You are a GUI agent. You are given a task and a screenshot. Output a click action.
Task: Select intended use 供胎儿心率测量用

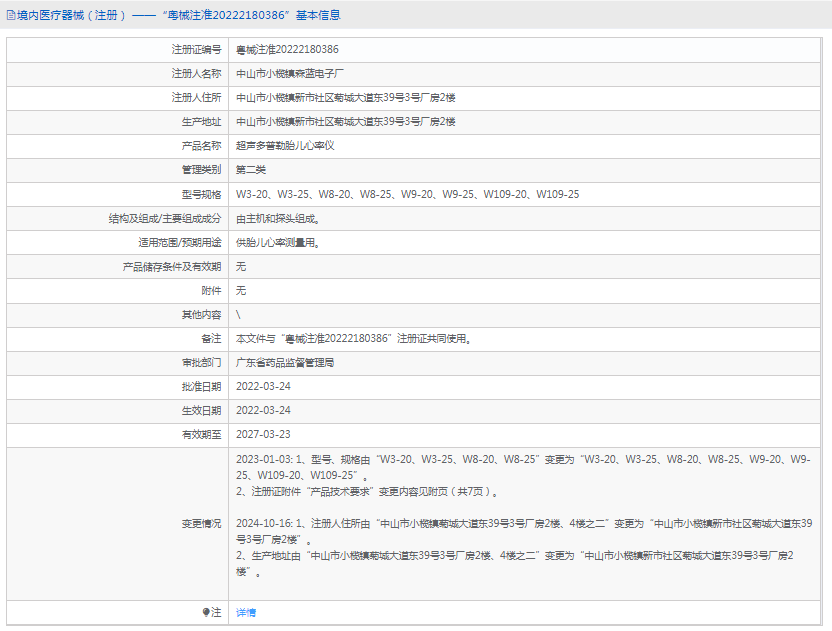278,243
